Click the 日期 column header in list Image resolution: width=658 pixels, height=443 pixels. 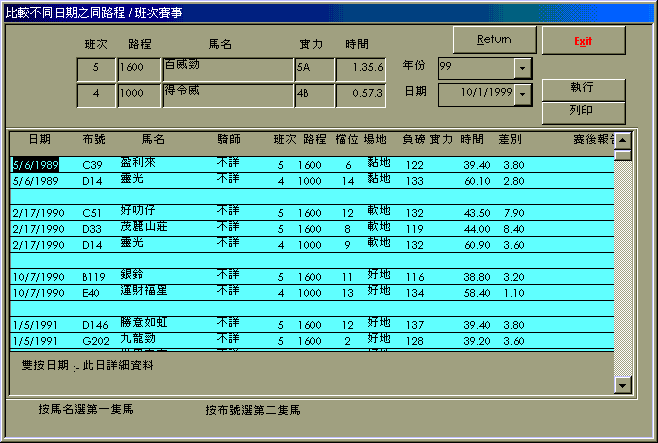40,139
